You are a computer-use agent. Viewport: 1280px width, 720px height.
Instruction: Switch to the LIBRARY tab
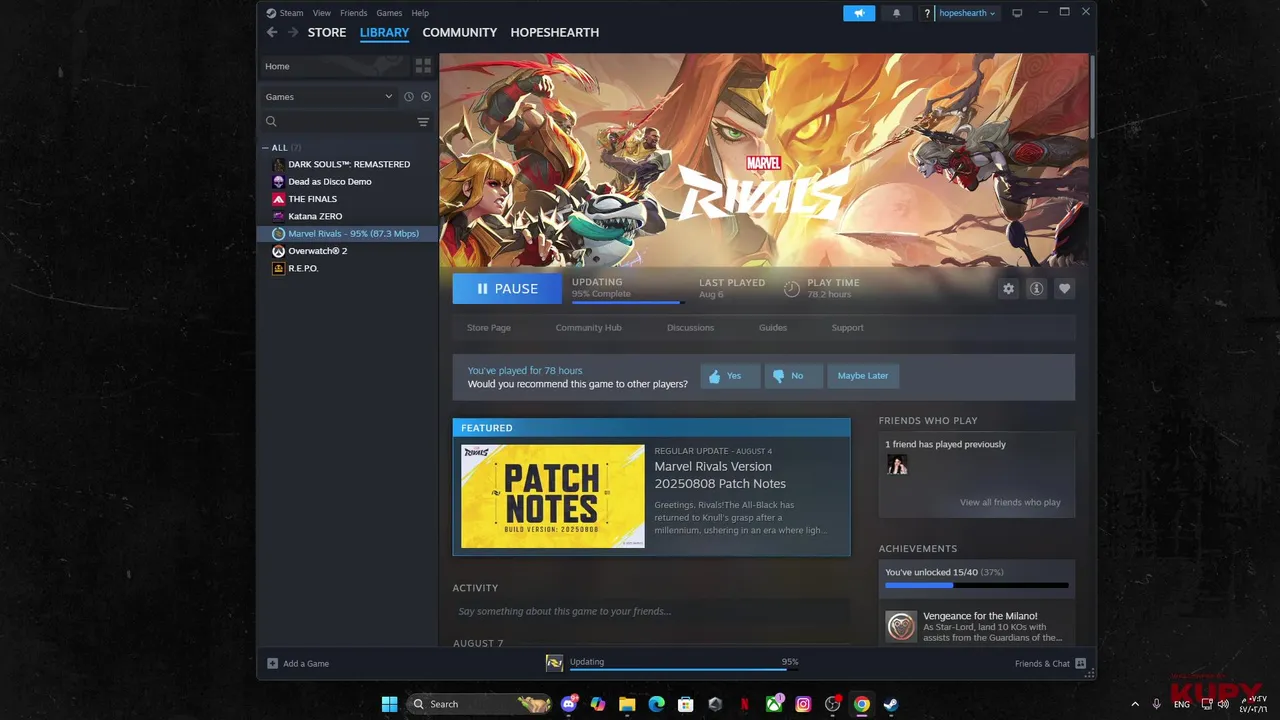click(x=384, y=32)
